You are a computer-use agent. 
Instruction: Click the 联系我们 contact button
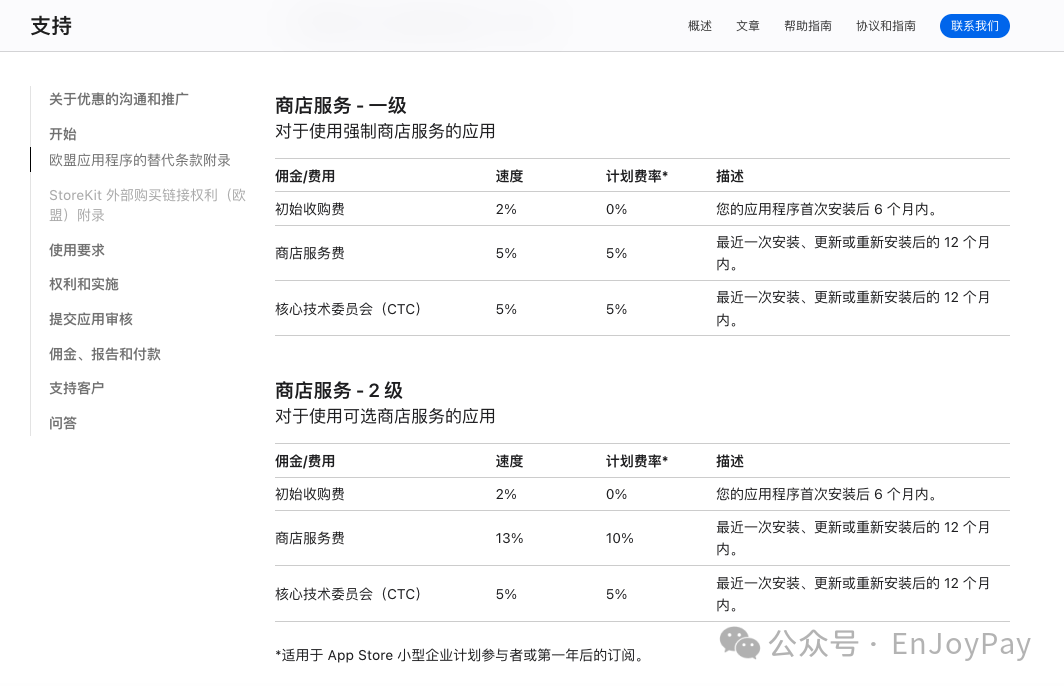(974, 26)
